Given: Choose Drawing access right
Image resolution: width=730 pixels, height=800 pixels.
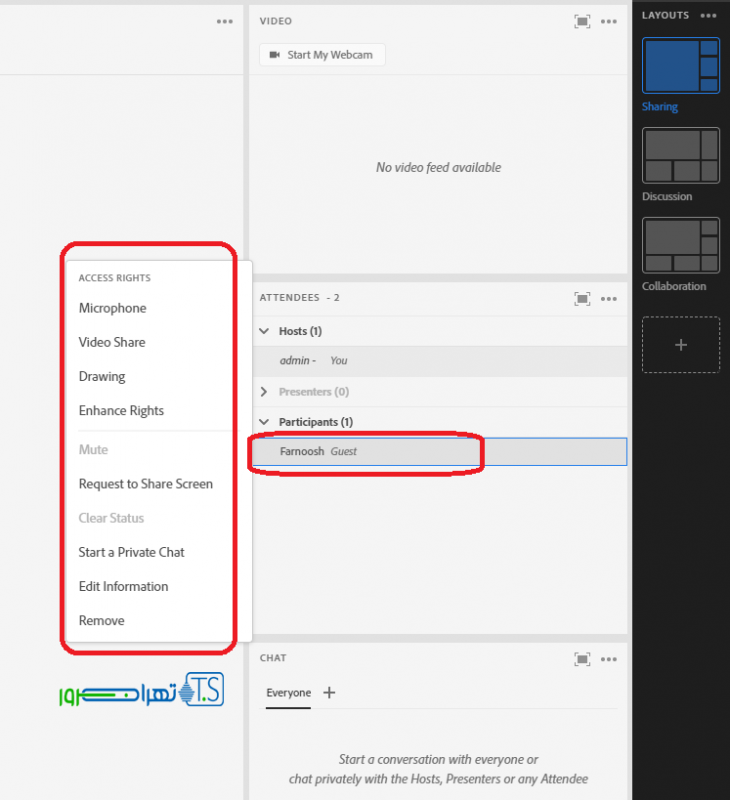Looking at the screenshot, I should (102, 377).
